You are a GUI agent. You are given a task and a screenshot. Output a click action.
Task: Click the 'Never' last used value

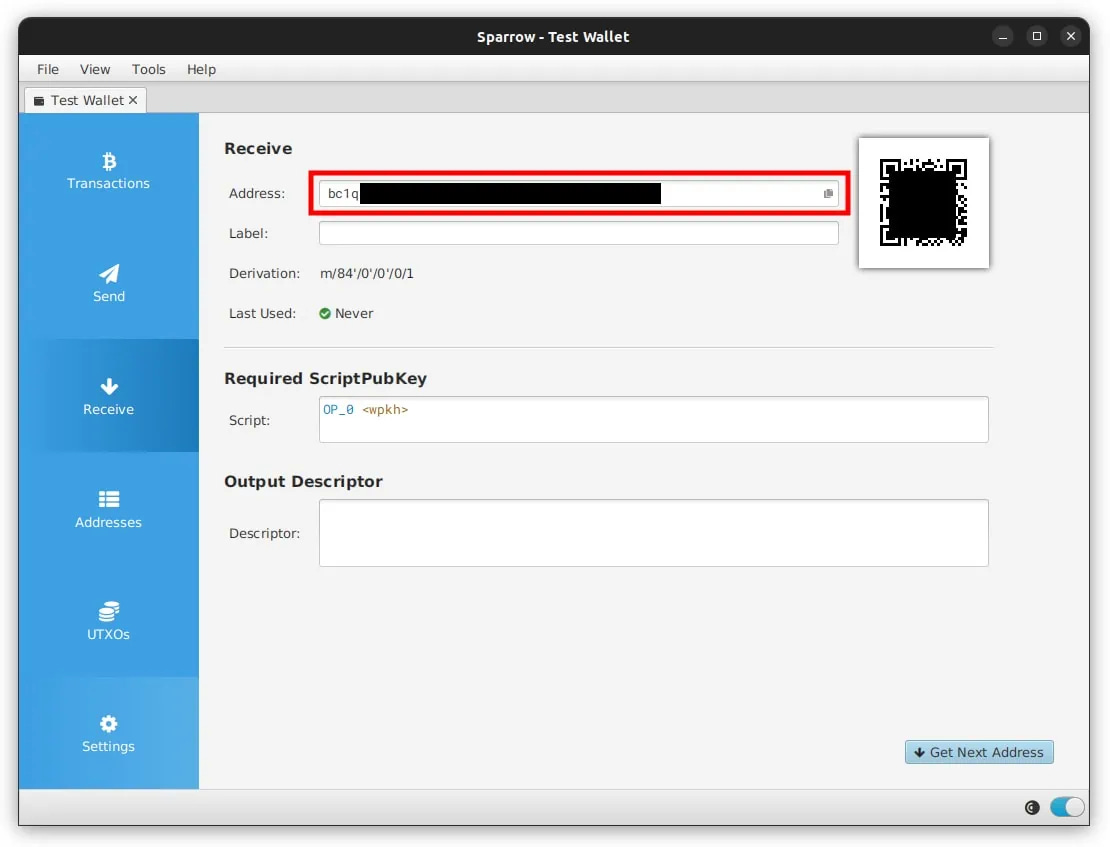pos(354,314)
